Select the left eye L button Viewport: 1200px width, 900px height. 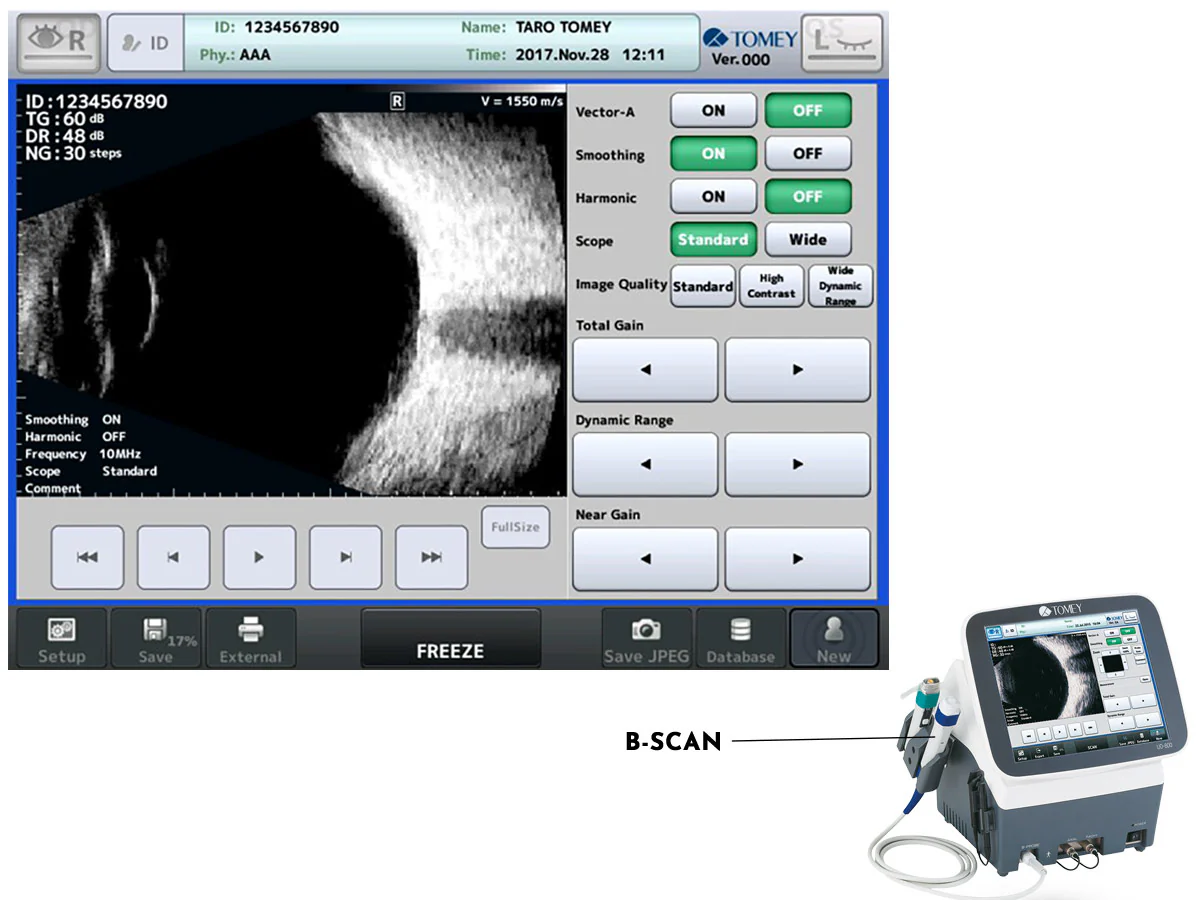point(842,42)
